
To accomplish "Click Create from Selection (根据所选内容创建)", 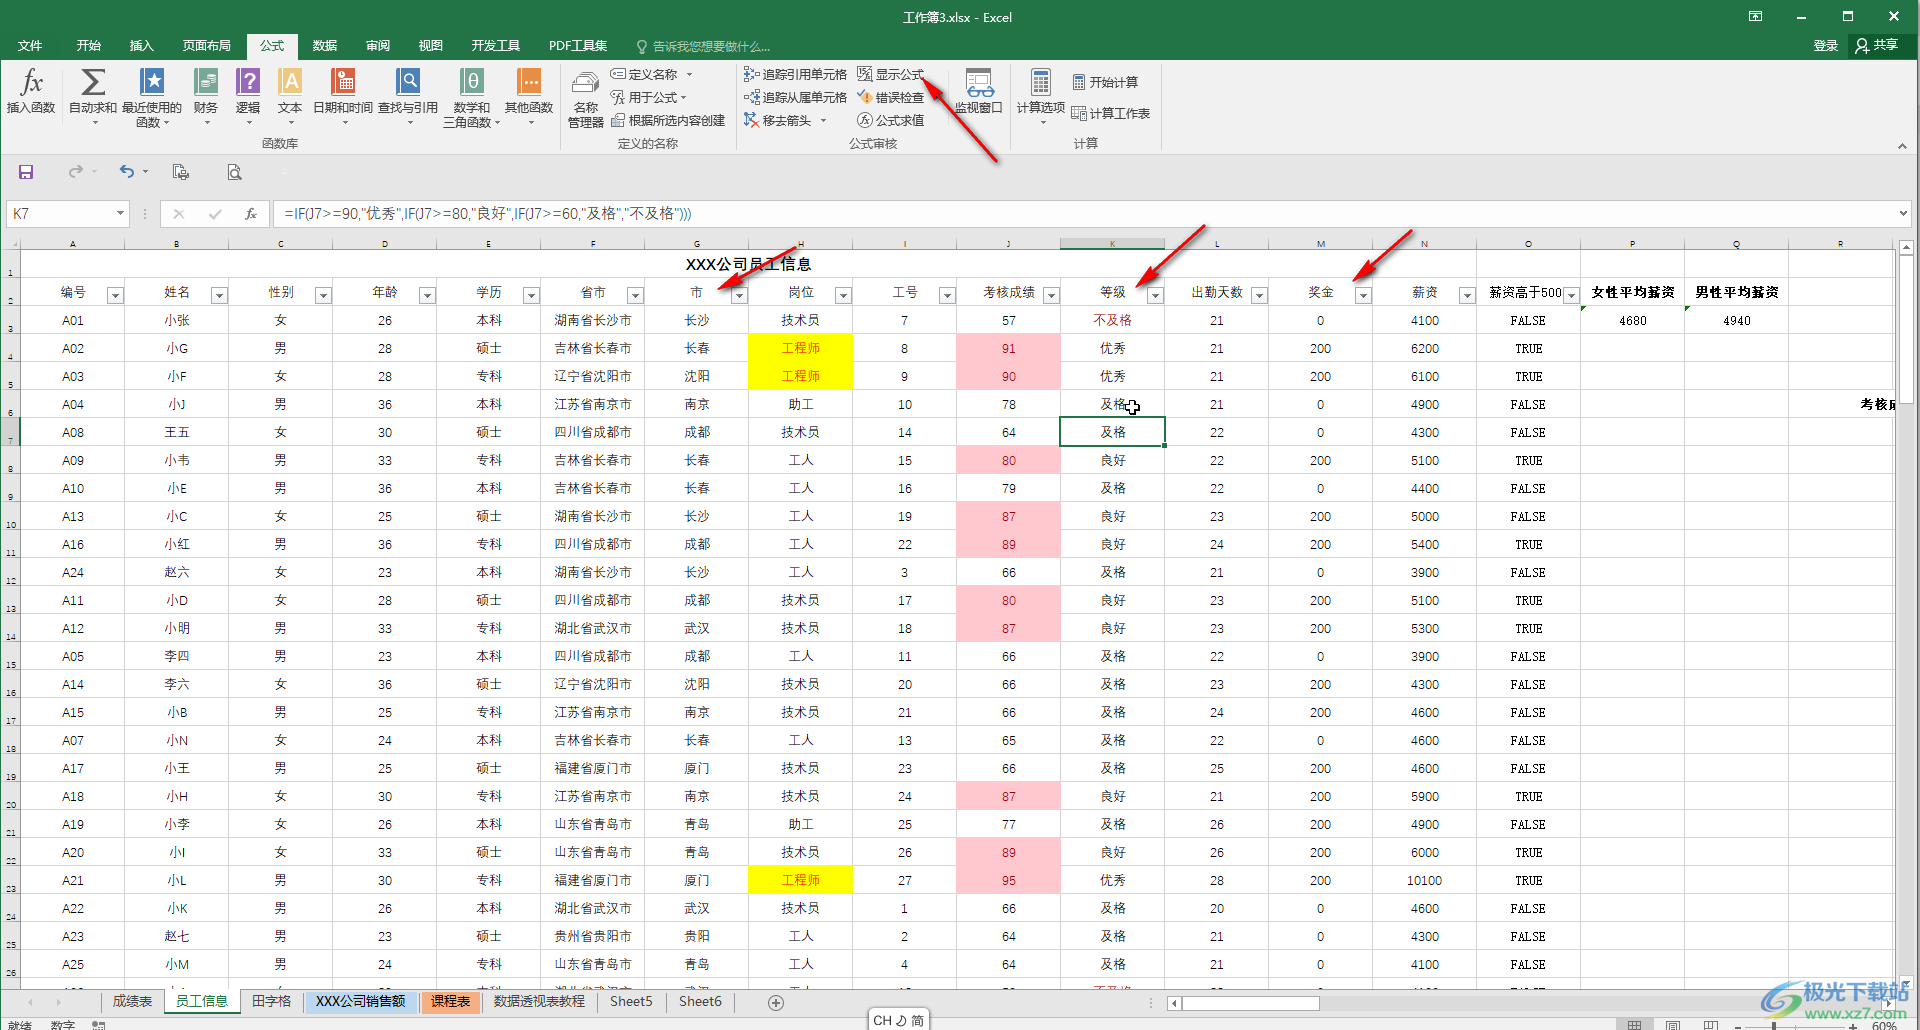I will tap(668, 120).
